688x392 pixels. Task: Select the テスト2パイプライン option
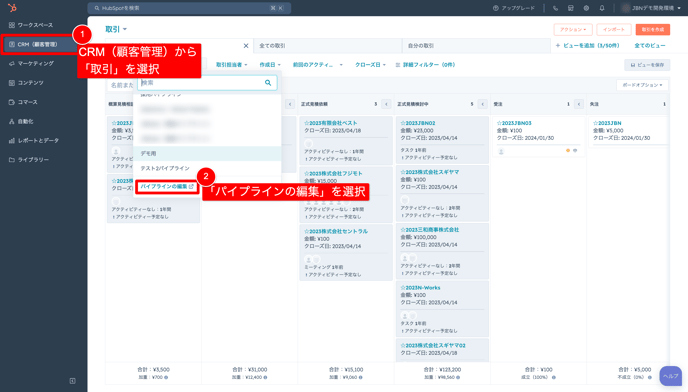pos(207,169)
